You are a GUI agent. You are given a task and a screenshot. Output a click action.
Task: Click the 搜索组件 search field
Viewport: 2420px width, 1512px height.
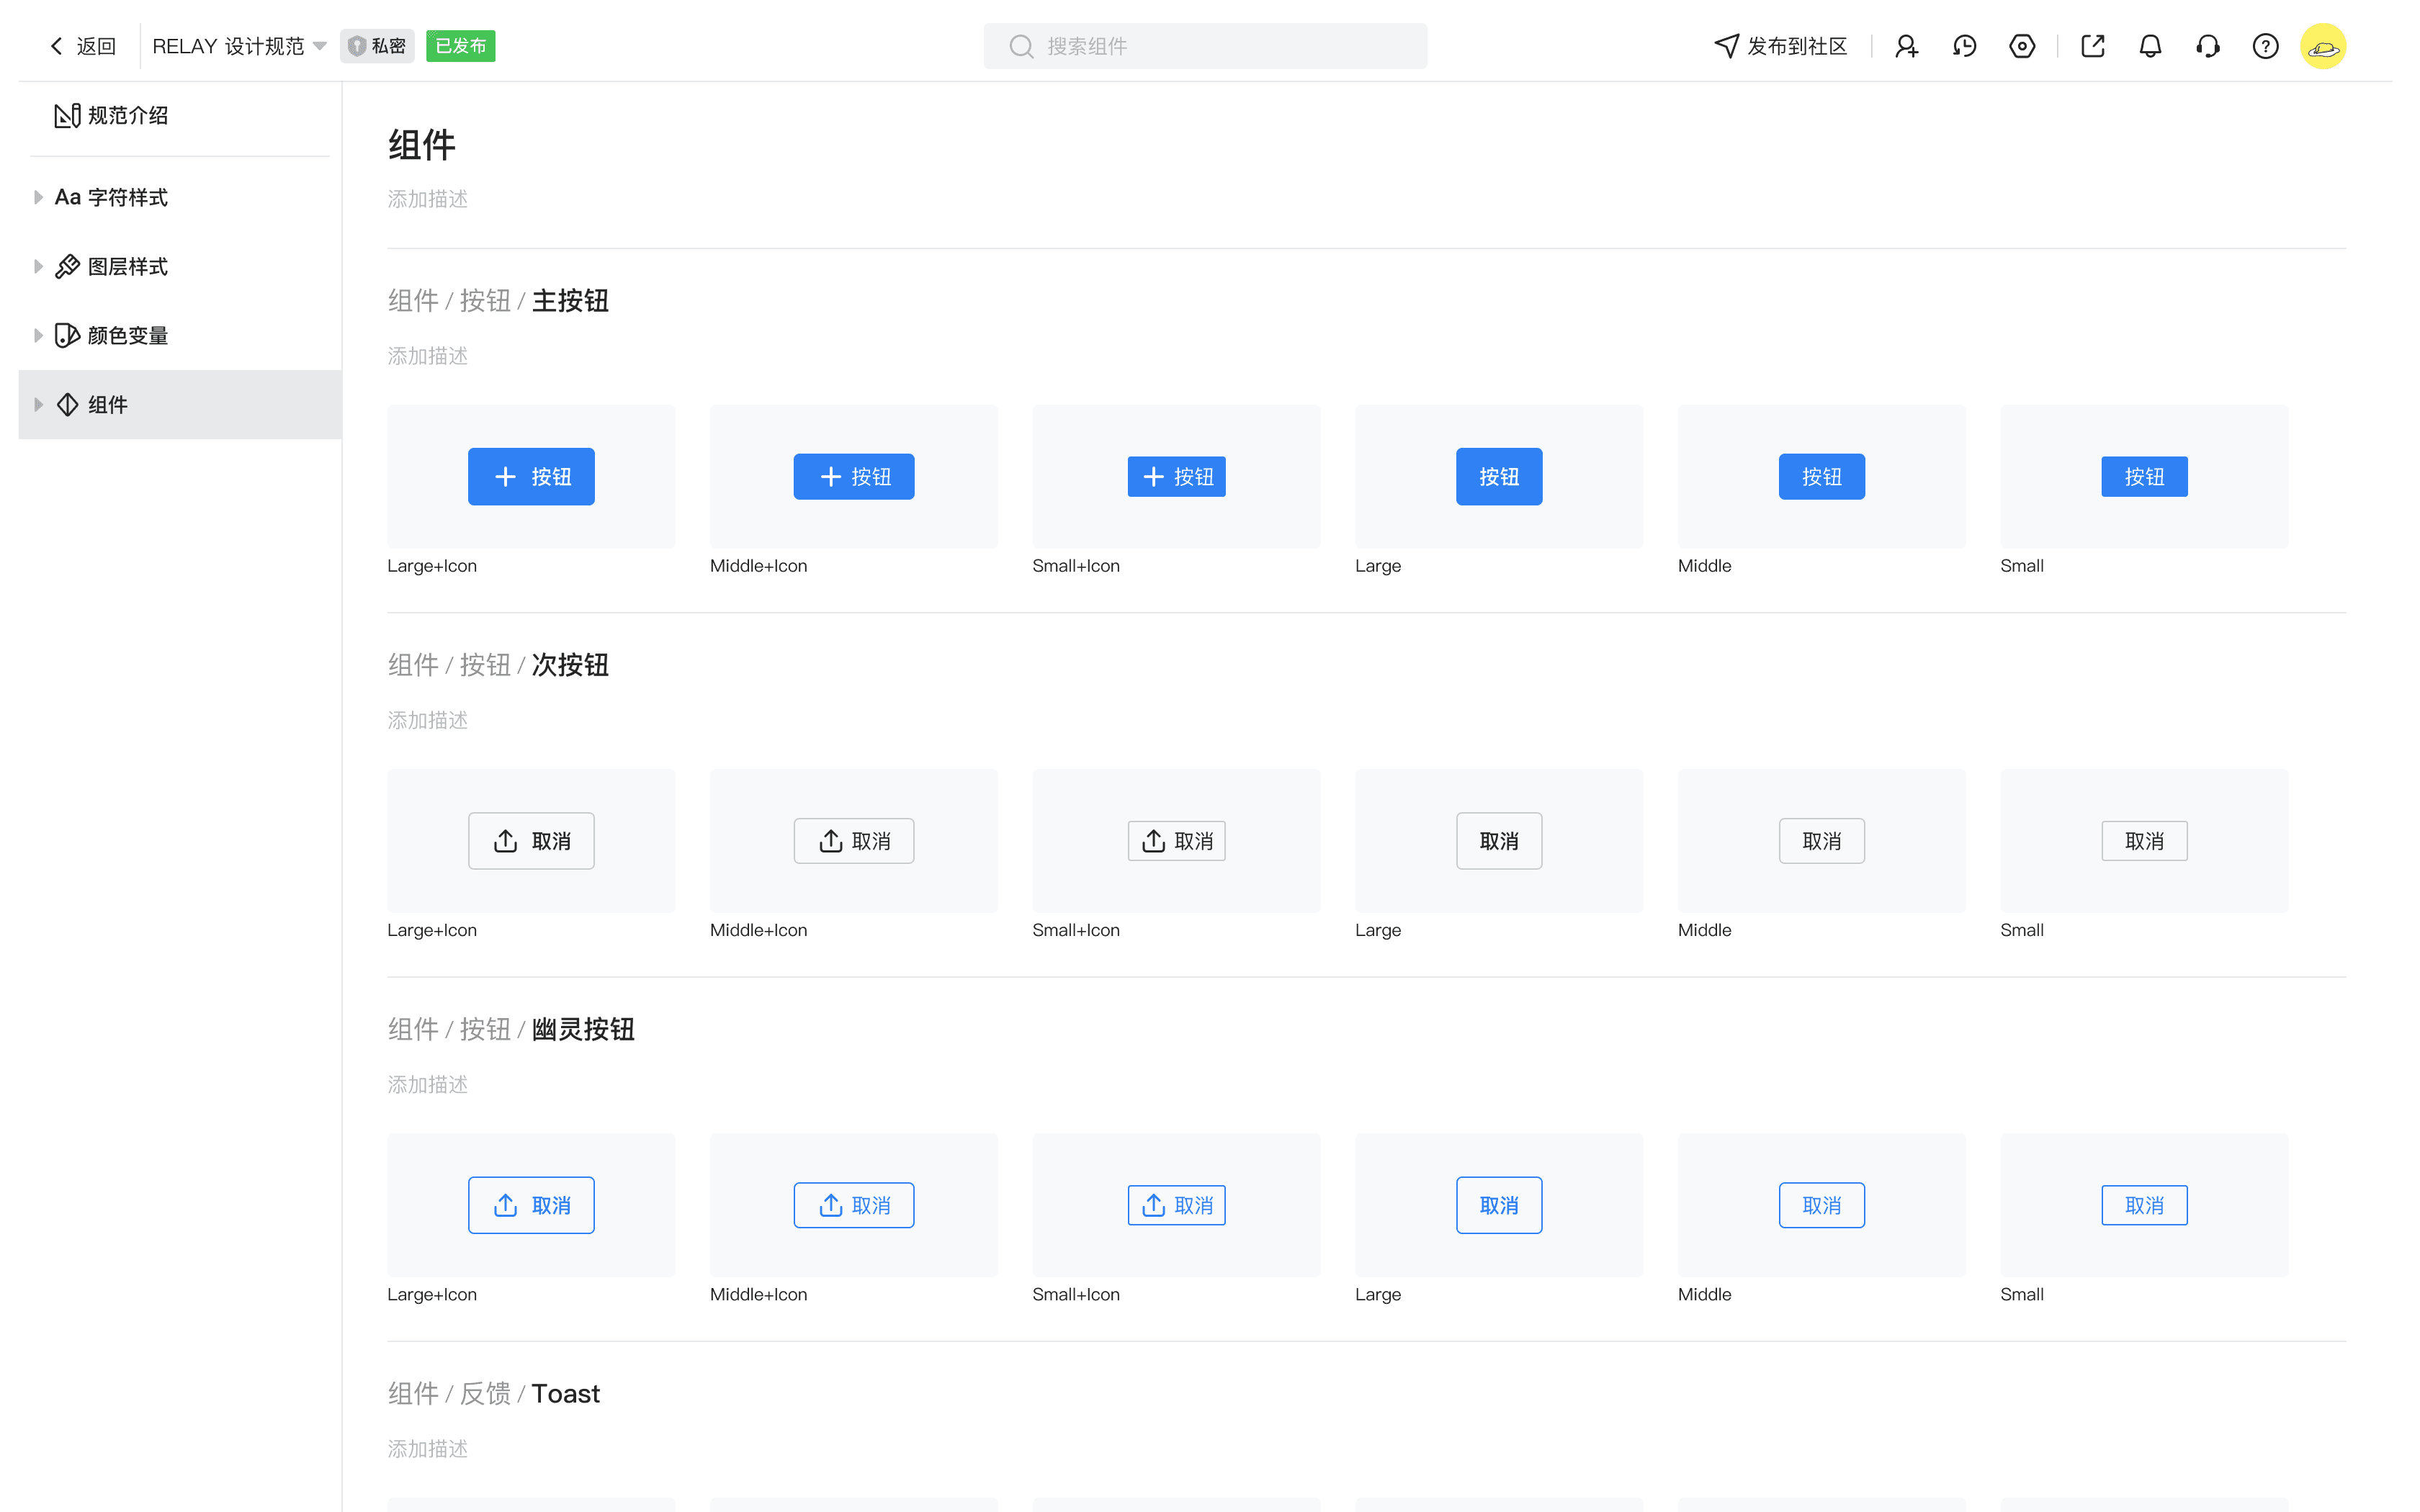pos(1205,46)
